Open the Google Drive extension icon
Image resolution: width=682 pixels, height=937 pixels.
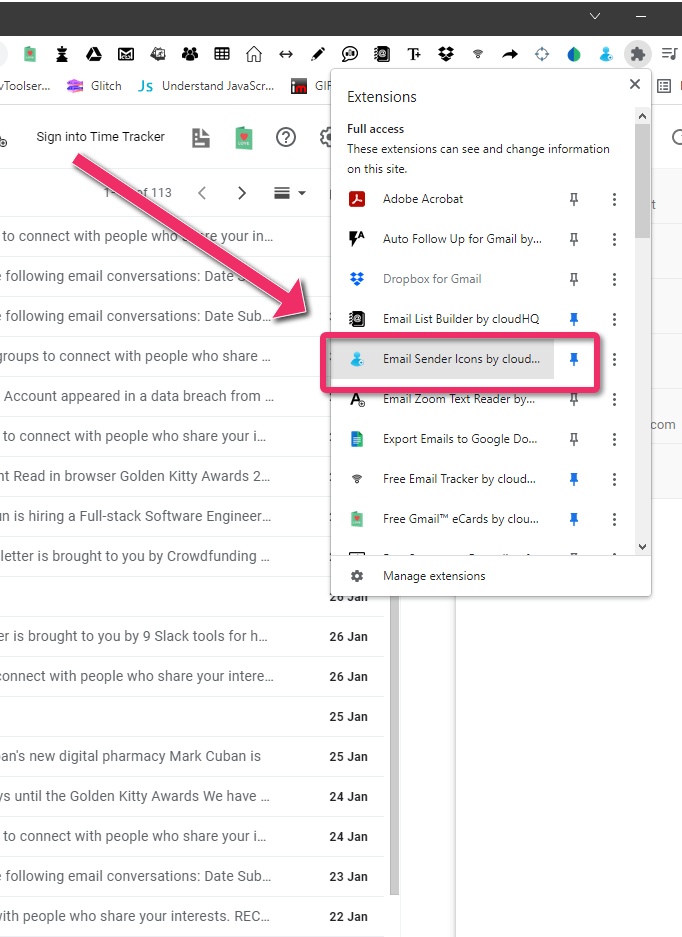[94, 54]
